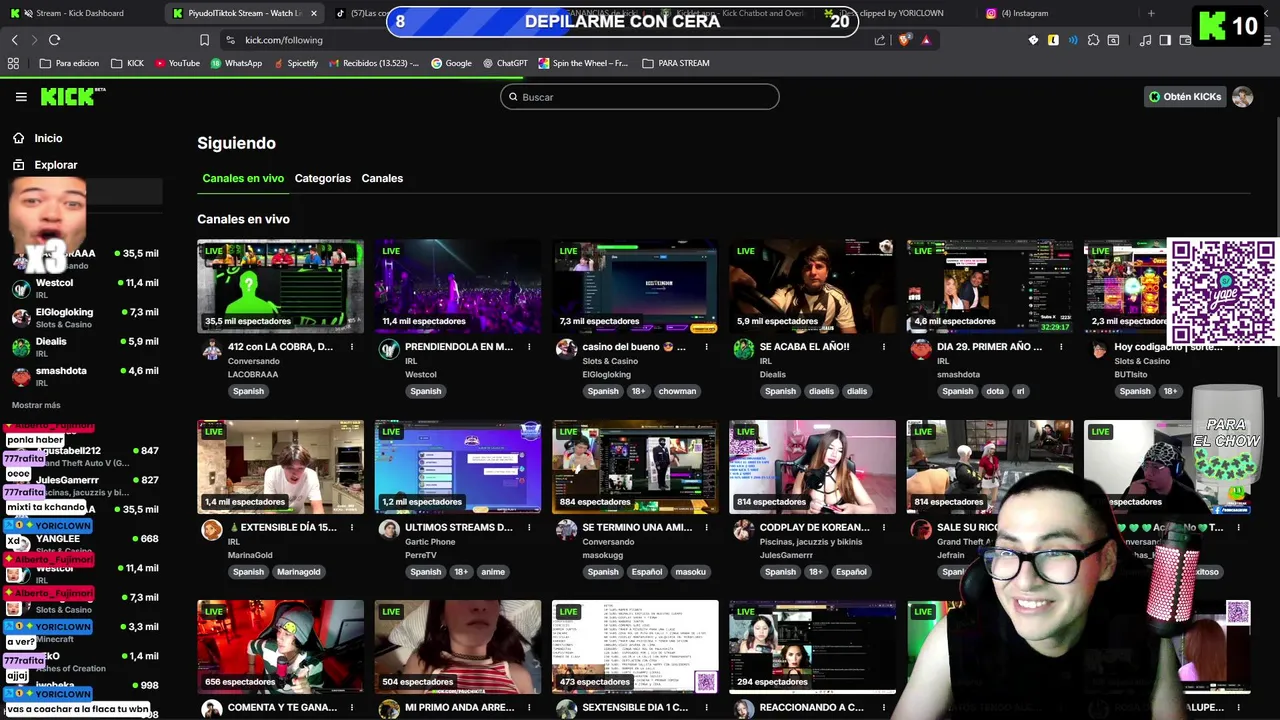Open the YouTube bookmark
Image resolution: width=1280 pixels, height=720 pixels.
click(x=176, y=63)
